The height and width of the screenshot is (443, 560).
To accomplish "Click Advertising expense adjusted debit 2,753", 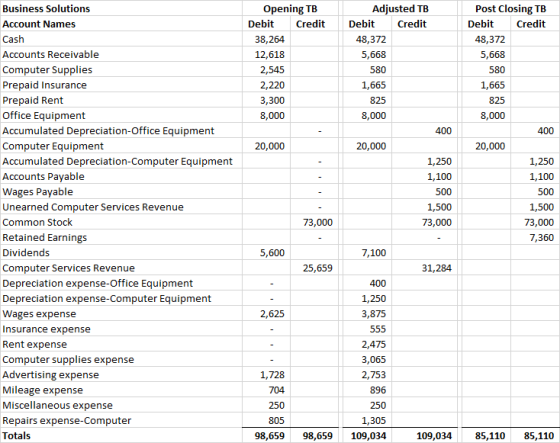I will [374, 375].
